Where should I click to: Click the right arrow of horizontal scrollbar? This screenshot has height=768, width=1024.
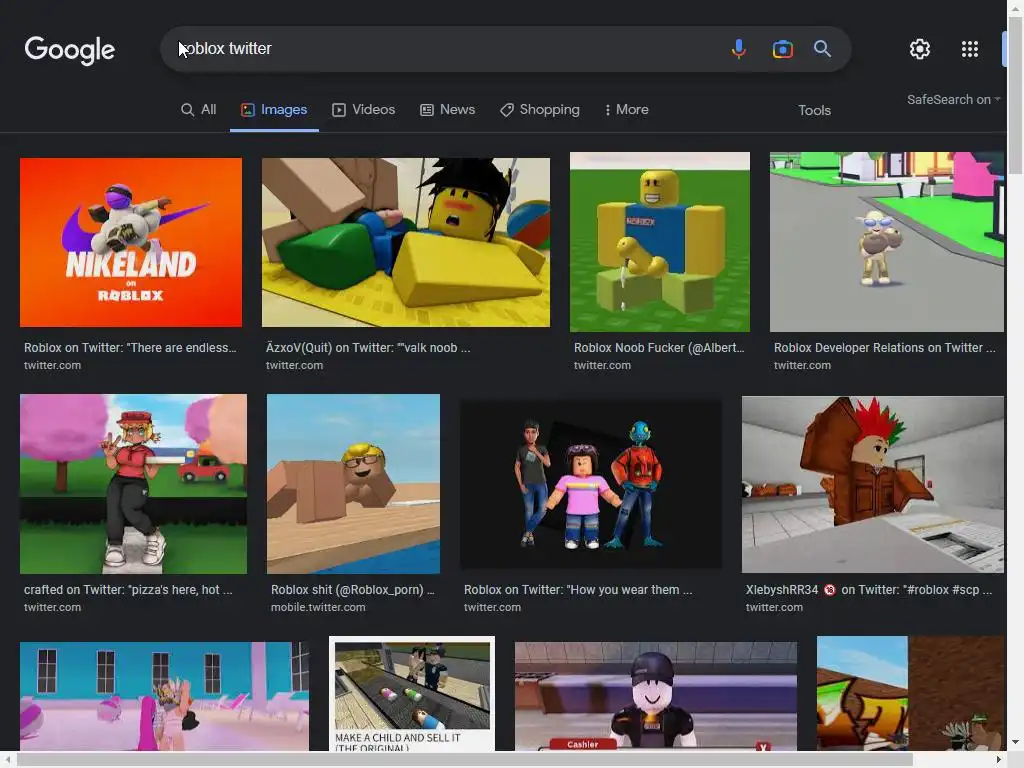coord(999,760)
